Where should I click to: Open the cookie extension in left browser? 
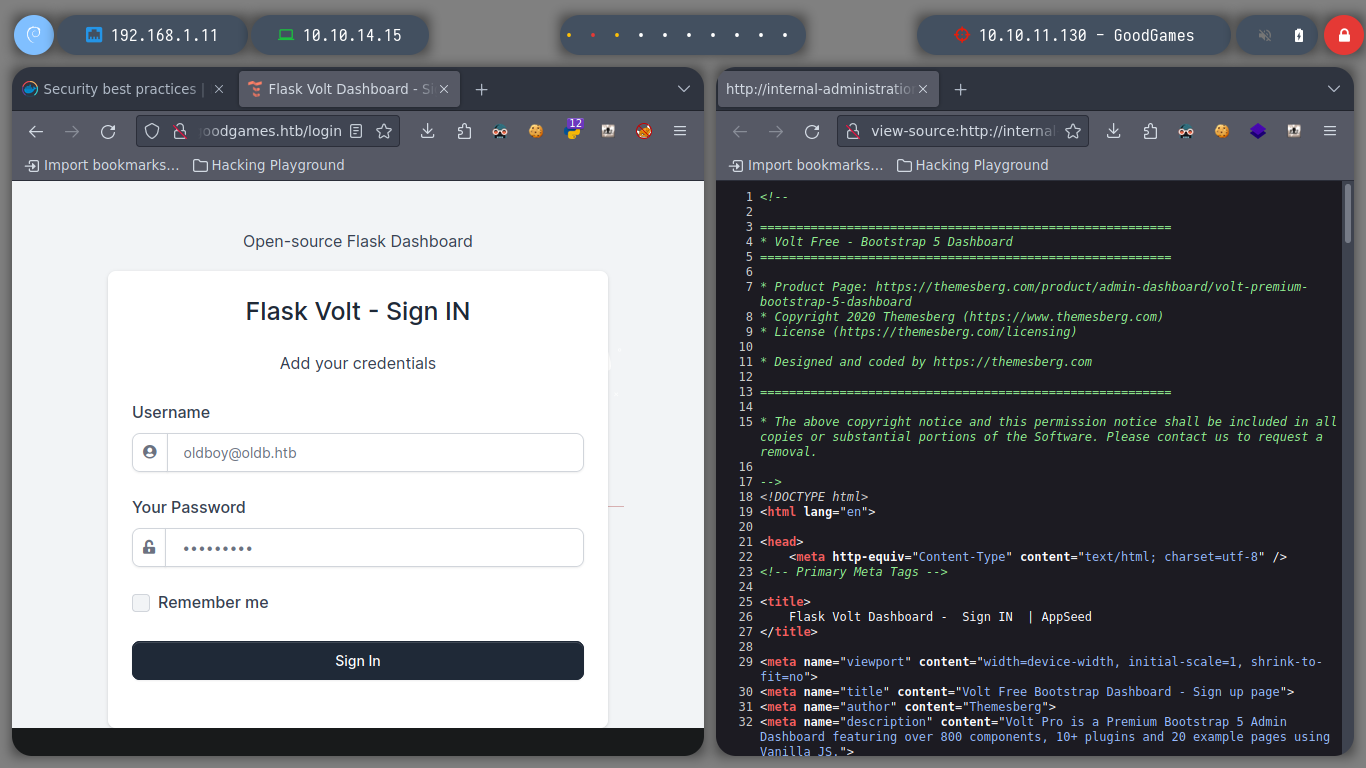[x=536, y=131]
